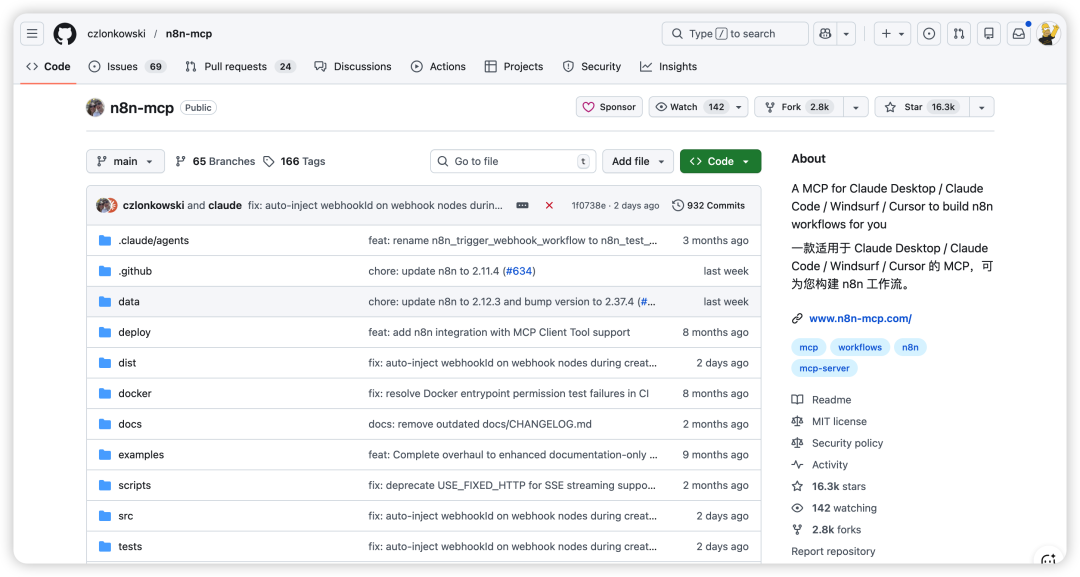Sponsor the repository with heart button

point(609,107)
